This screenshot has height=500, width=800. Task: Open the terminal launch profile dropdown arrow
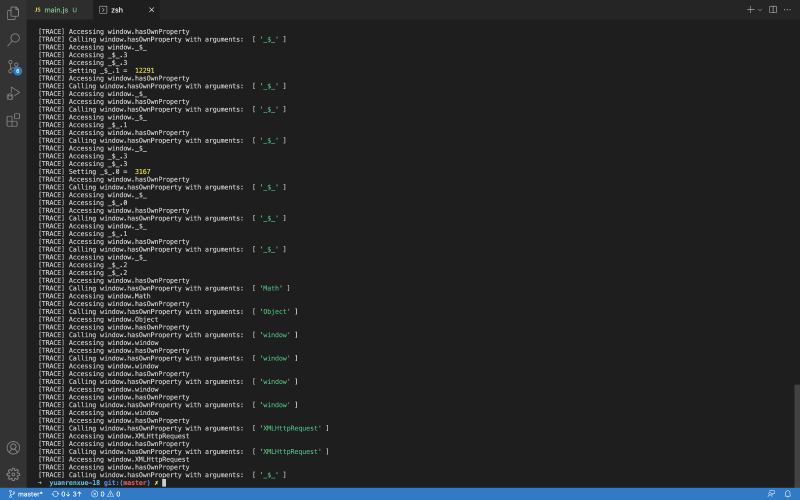pyautogui.click(x=760, y=9)
